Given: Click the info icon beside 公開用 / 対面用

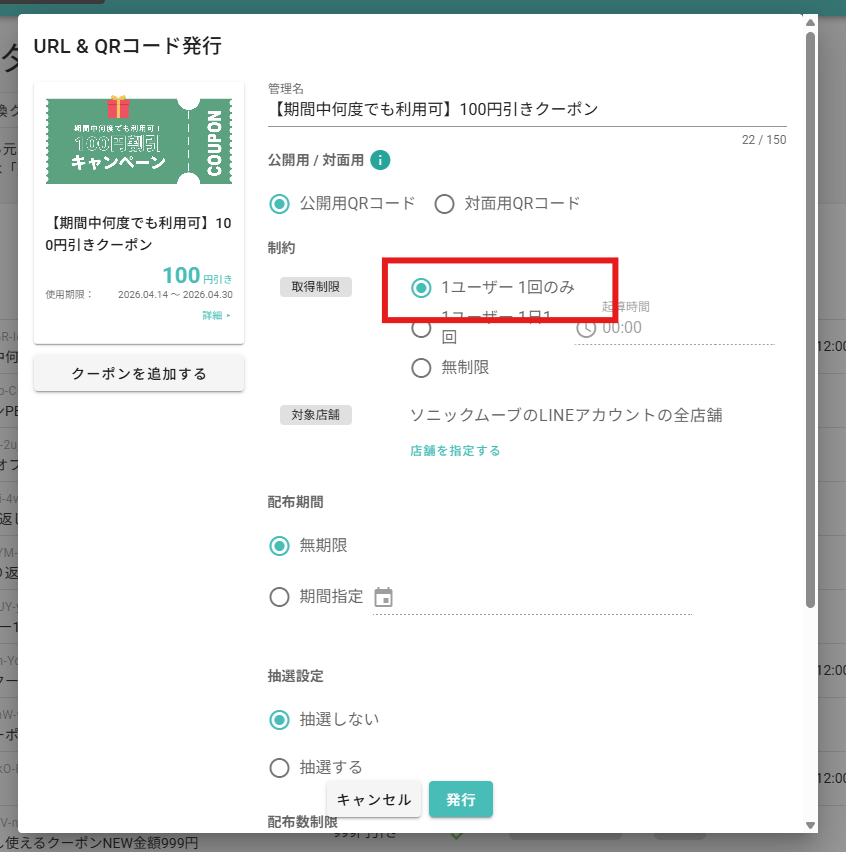Looking at the screenshot, I should coord(380,160).
